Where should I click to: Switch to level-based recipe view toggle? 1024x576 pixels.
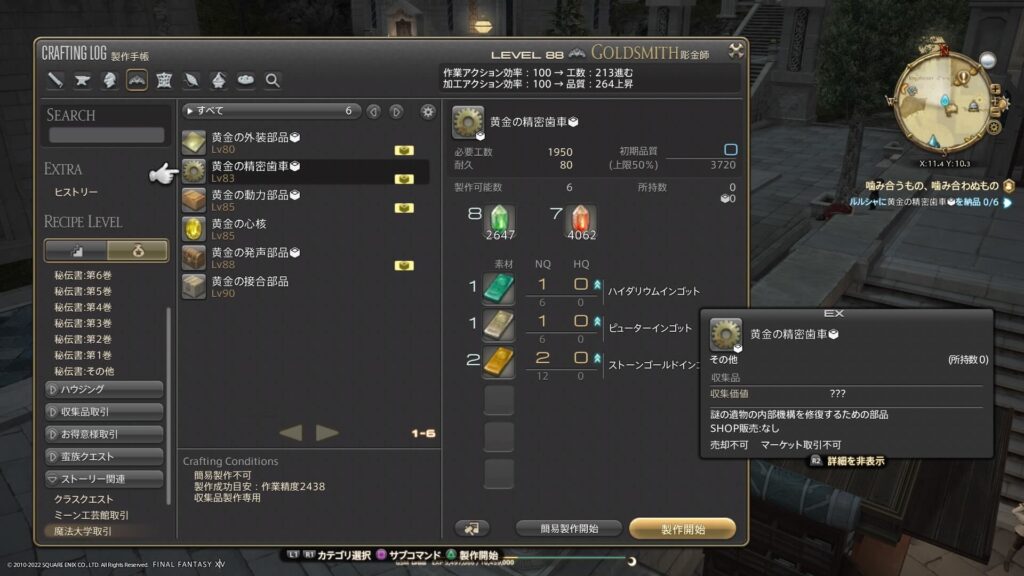76,251
